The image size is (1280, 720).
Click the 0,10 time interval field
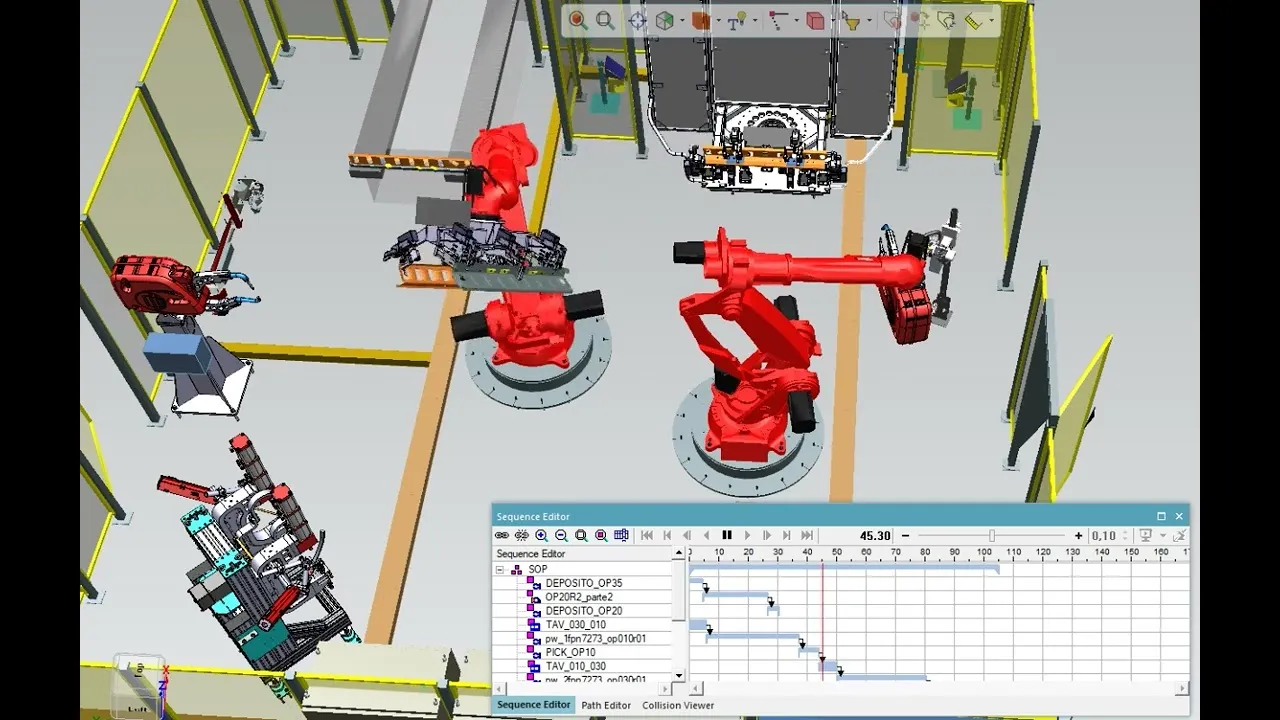[1105, 536]
